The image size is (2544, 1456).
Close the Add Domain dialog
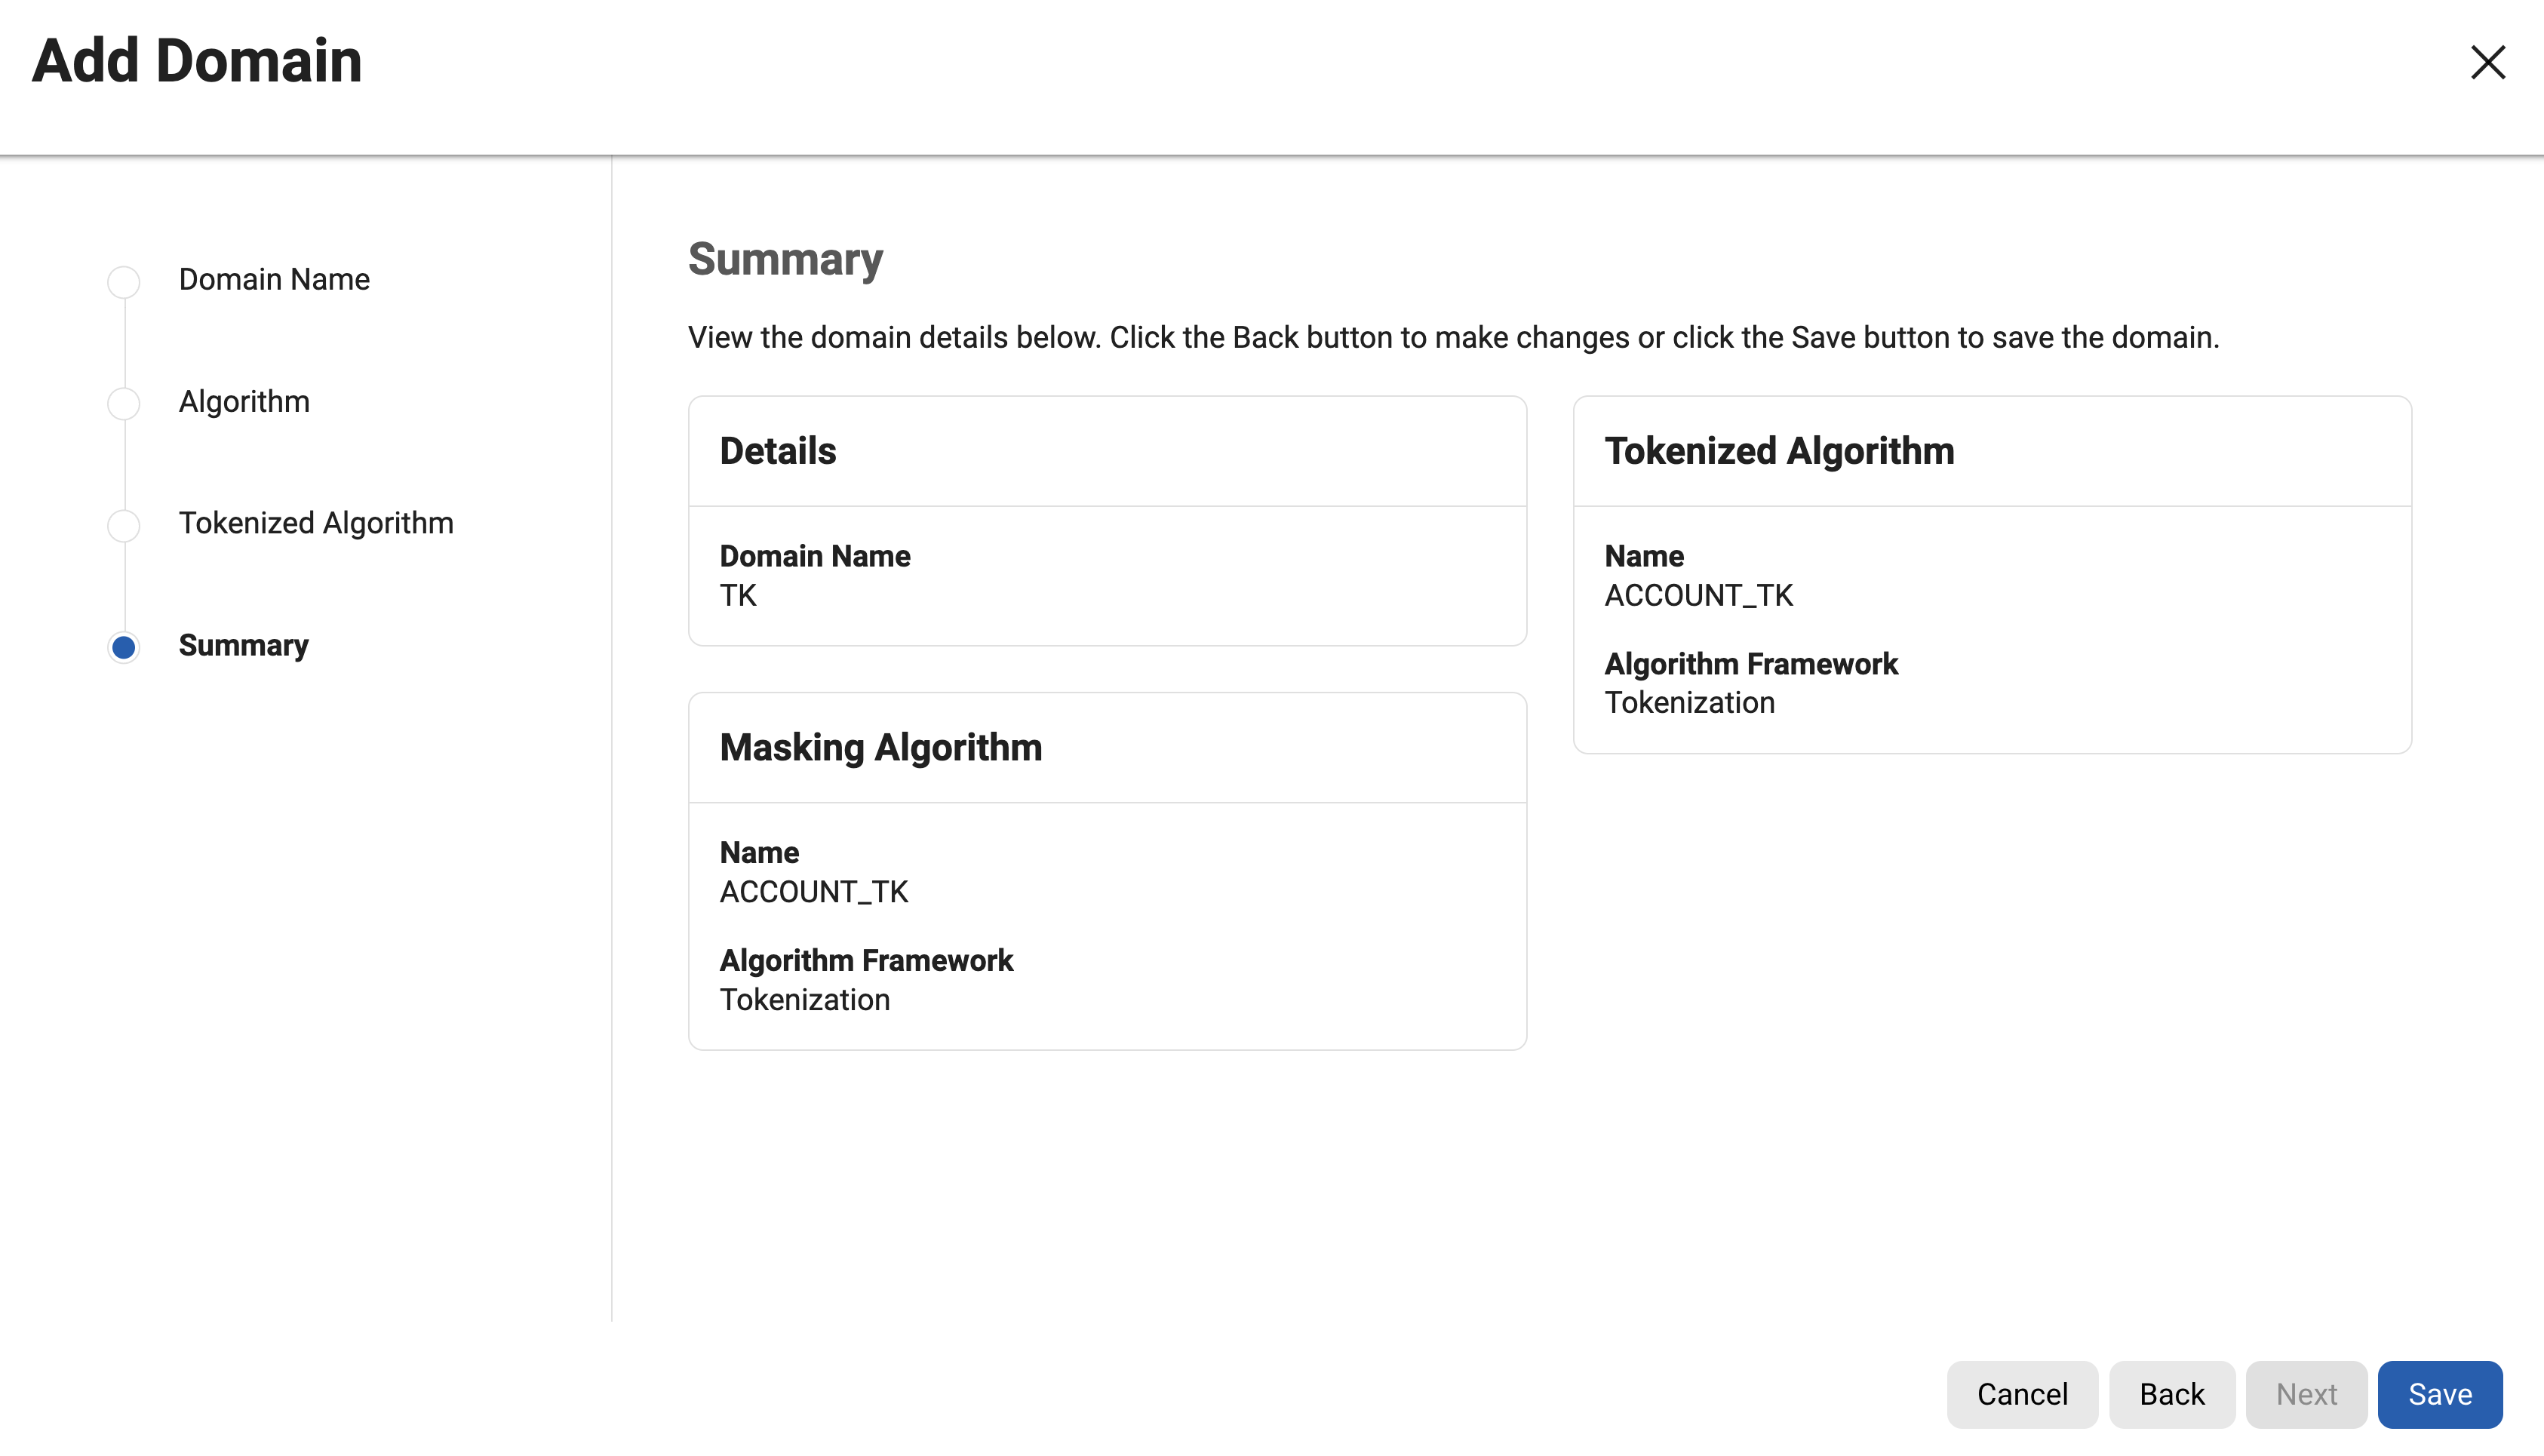2487,62
